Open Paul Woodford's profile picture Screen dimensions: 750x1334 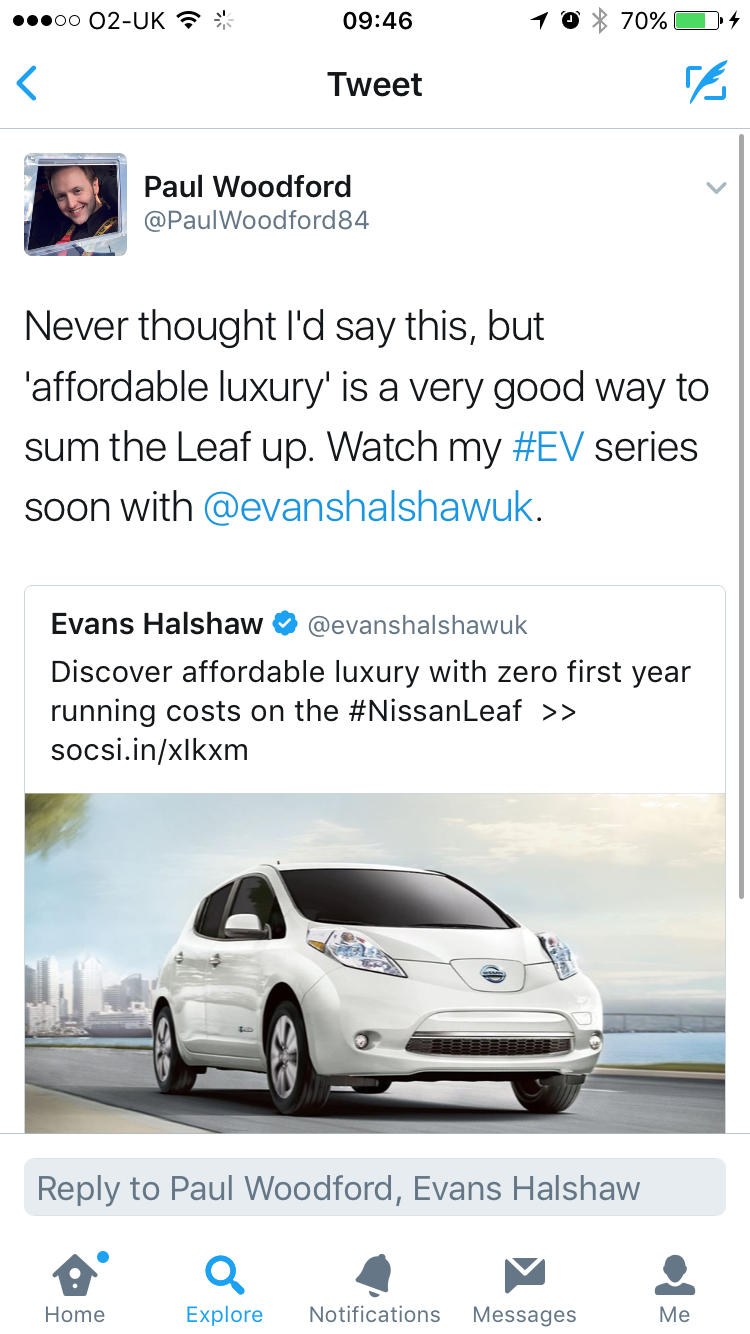pyautogui.click(x=76, y=205)
